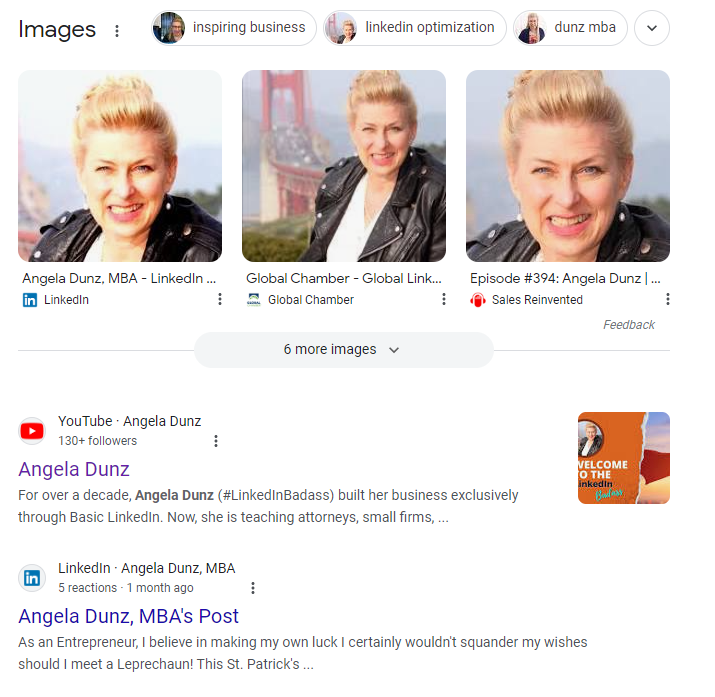Screen dimensions: 715x697
Task: Click 'Angela Dunz, MBA - LinkedIn ...' image caption
Action: click(119, 278)
